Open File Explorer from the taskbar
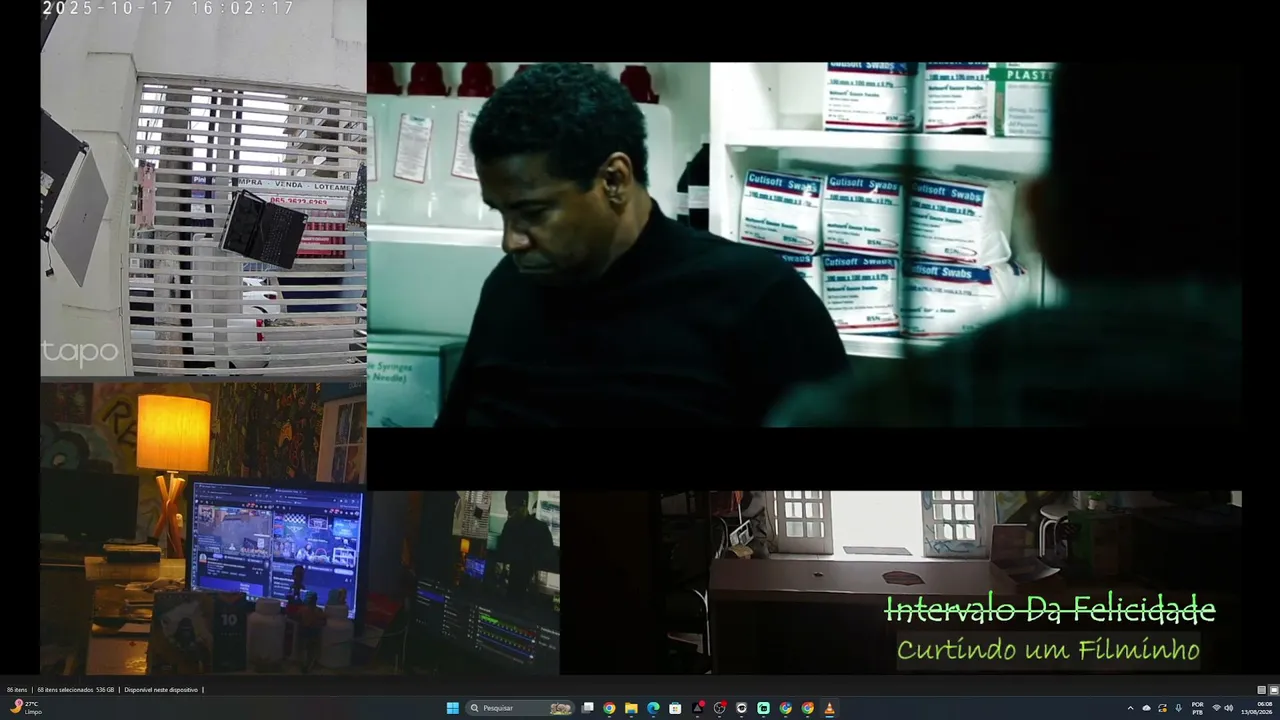Screen dimensions: 1280x720 point(631,708)
